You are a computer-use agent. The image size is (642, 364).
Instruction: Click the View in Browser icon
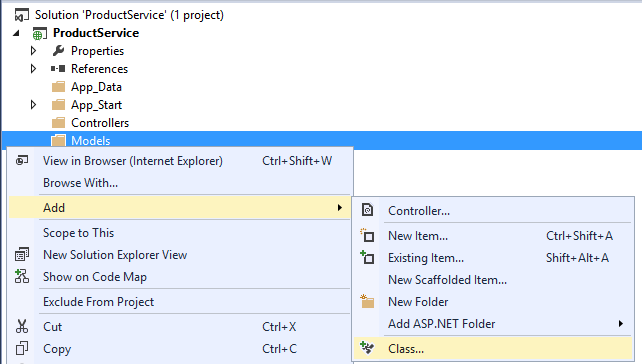pos(22,161)
